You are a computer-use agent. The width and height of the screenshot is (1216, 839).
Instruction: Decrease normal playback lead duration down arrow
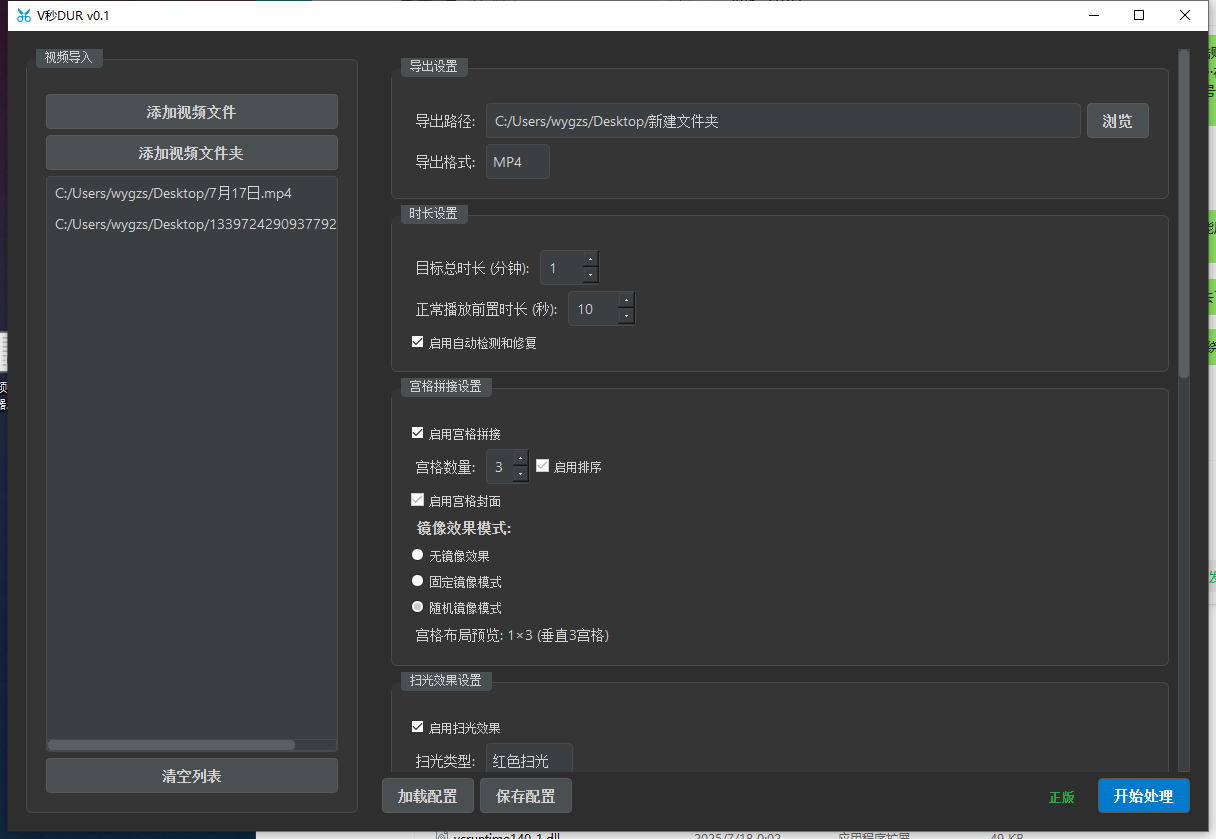[626, 317]
